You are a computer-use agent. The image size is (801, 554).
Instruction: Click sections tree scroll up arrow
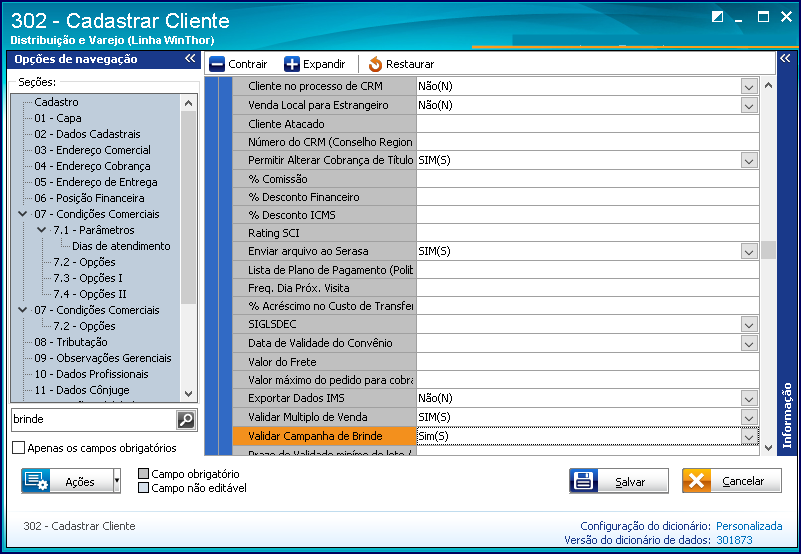pyautogui.click(x=189, y=103)
